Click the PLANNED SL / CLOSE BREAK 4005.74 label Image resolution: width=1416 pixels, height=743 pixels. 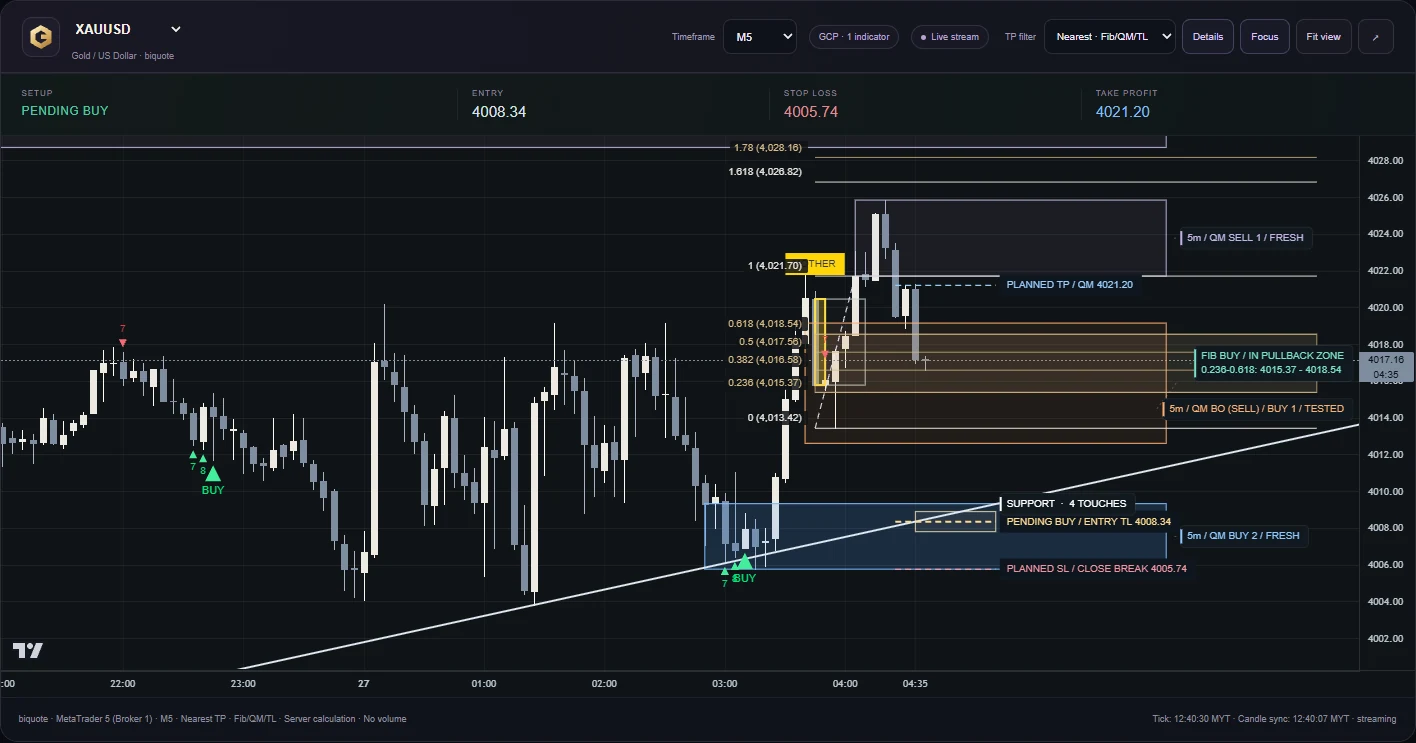click(x=1097, y=568)
